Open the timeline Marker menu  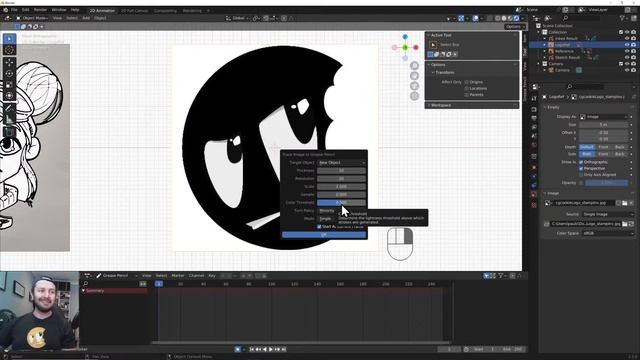click(178, 276)
